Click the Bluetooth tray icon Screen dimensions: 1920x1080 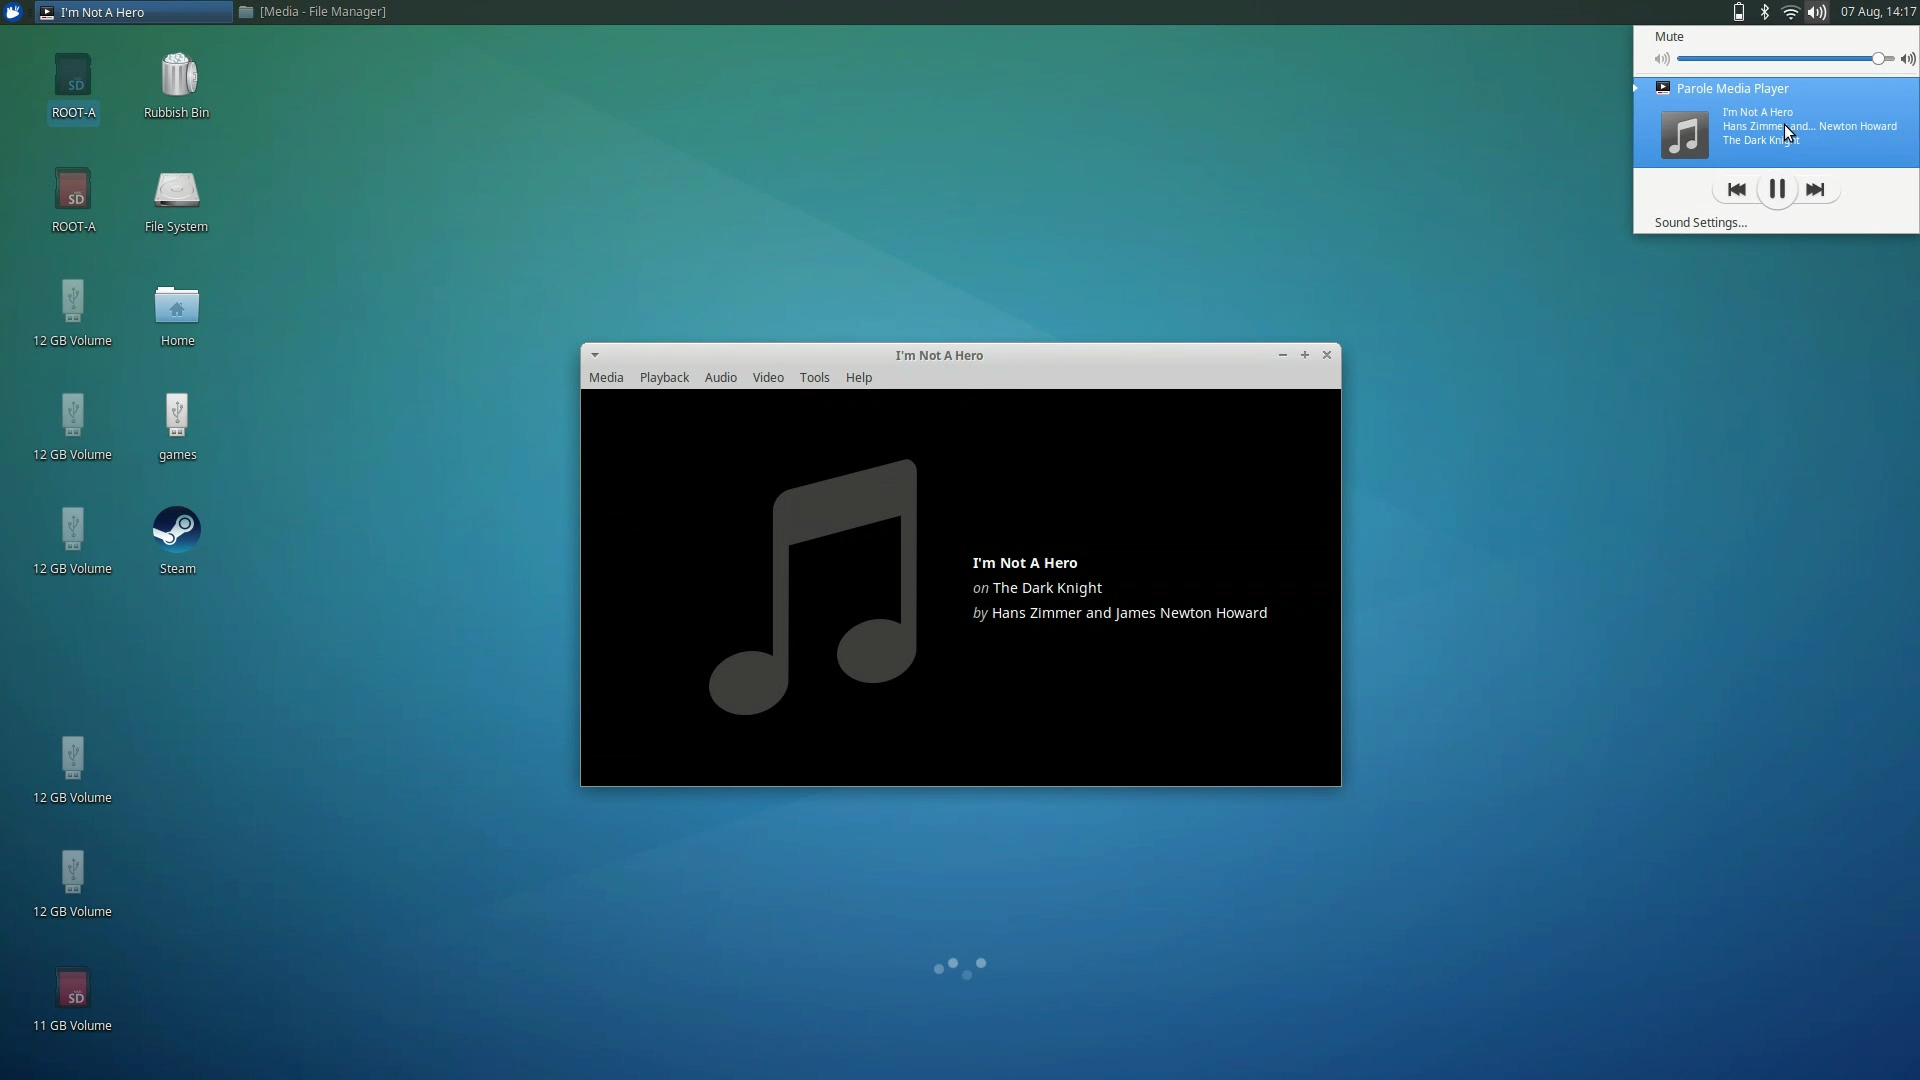pos(1765,12)
